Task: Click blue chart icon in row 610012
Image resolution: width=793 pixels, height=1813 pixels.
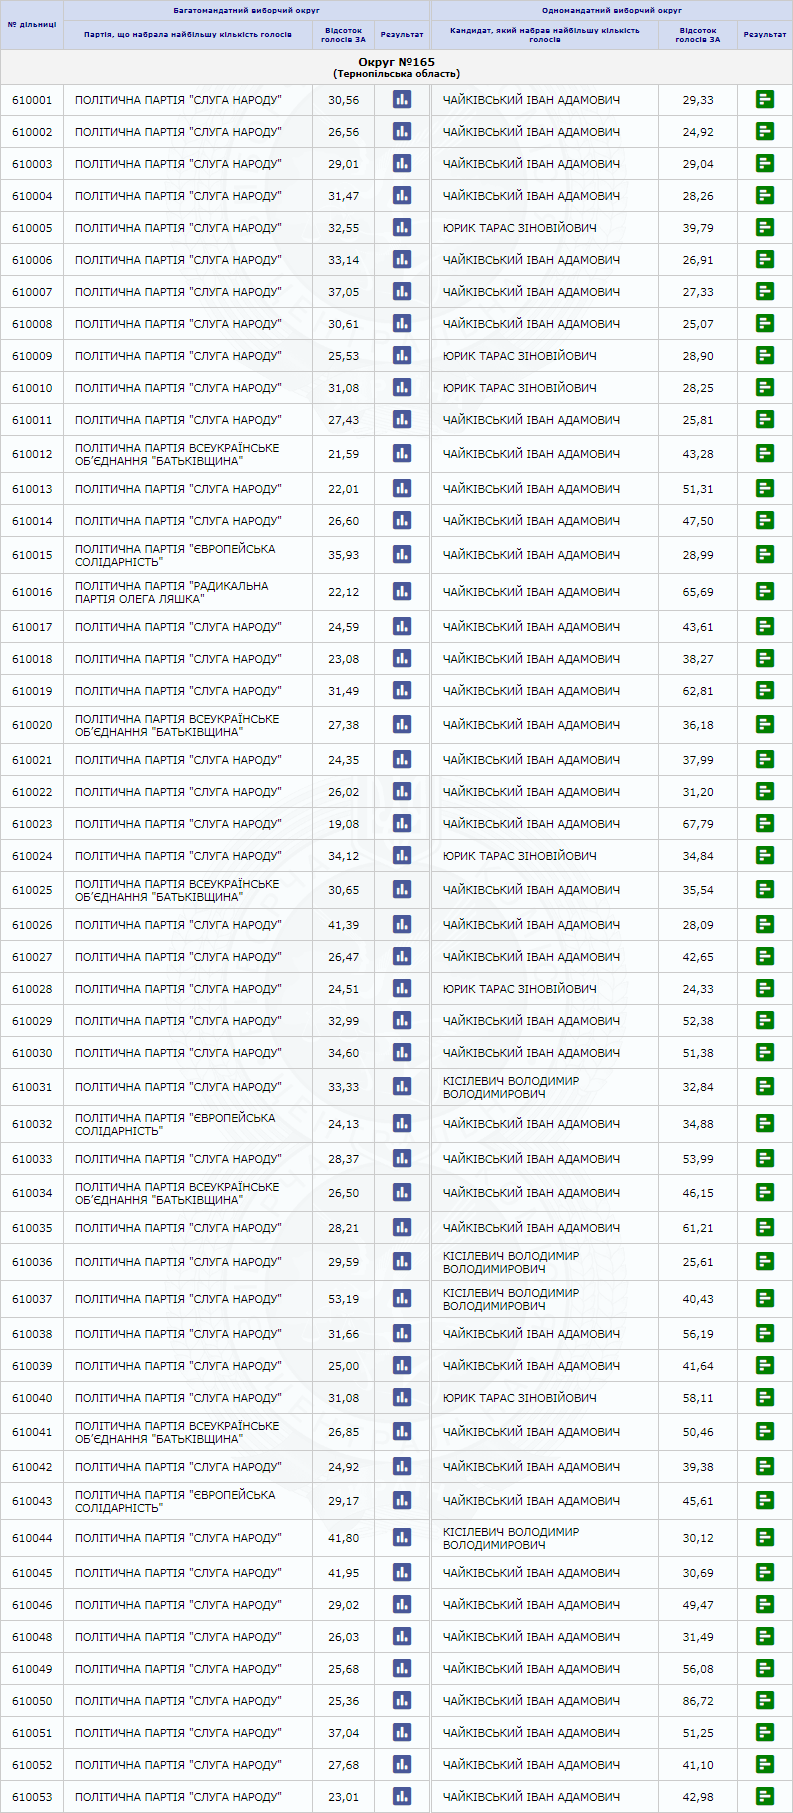Action: [x=402, y=453]
